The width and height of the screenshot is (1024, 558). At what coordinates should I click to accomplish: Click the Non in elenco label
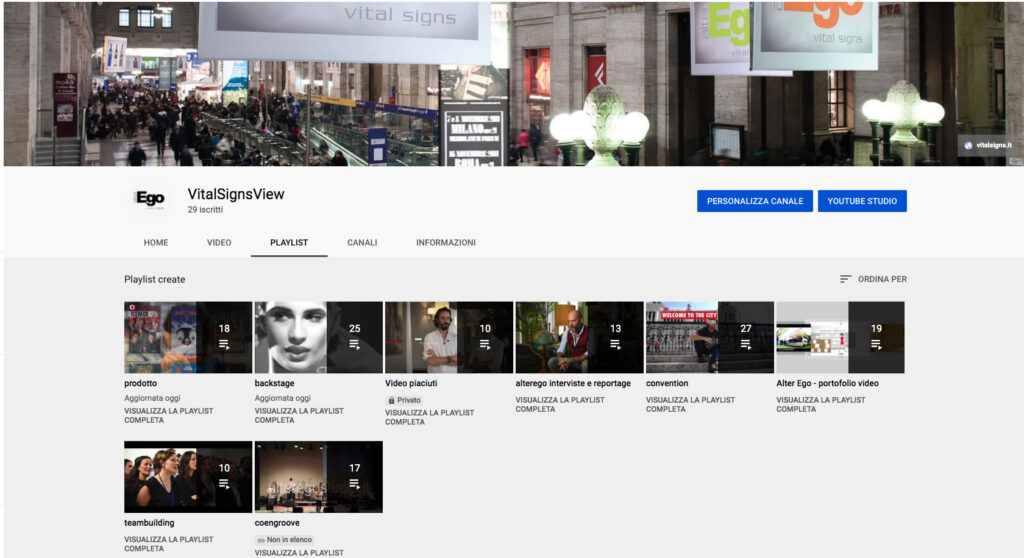click(289, 540)
